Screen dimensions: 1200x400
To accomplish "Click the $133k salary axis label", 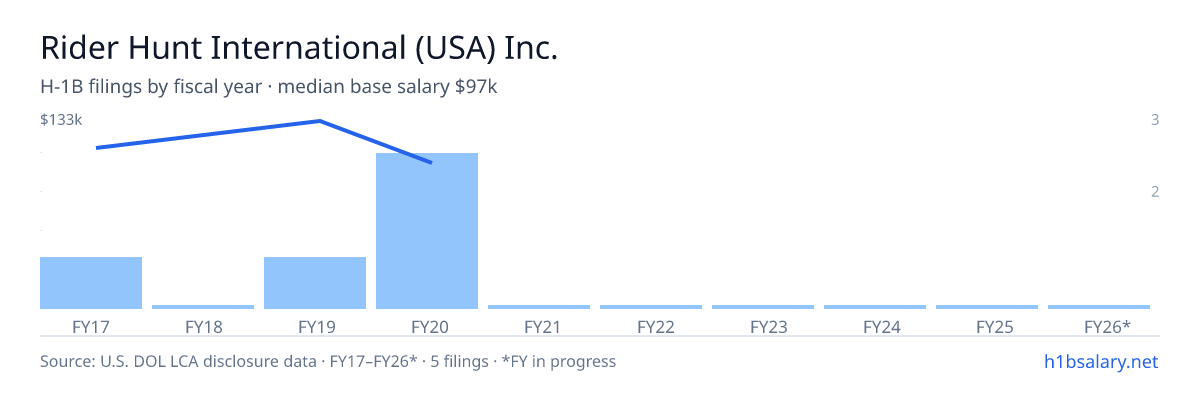I will coord(61,119).
